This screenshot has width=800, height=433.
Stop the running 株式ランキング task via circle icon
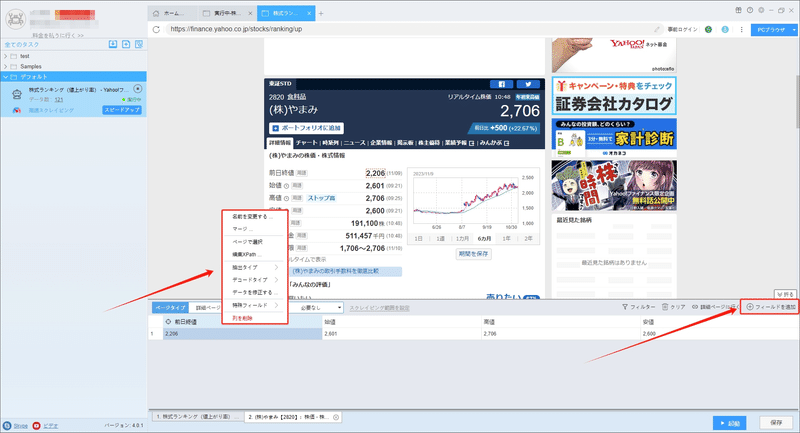(137, 89)
